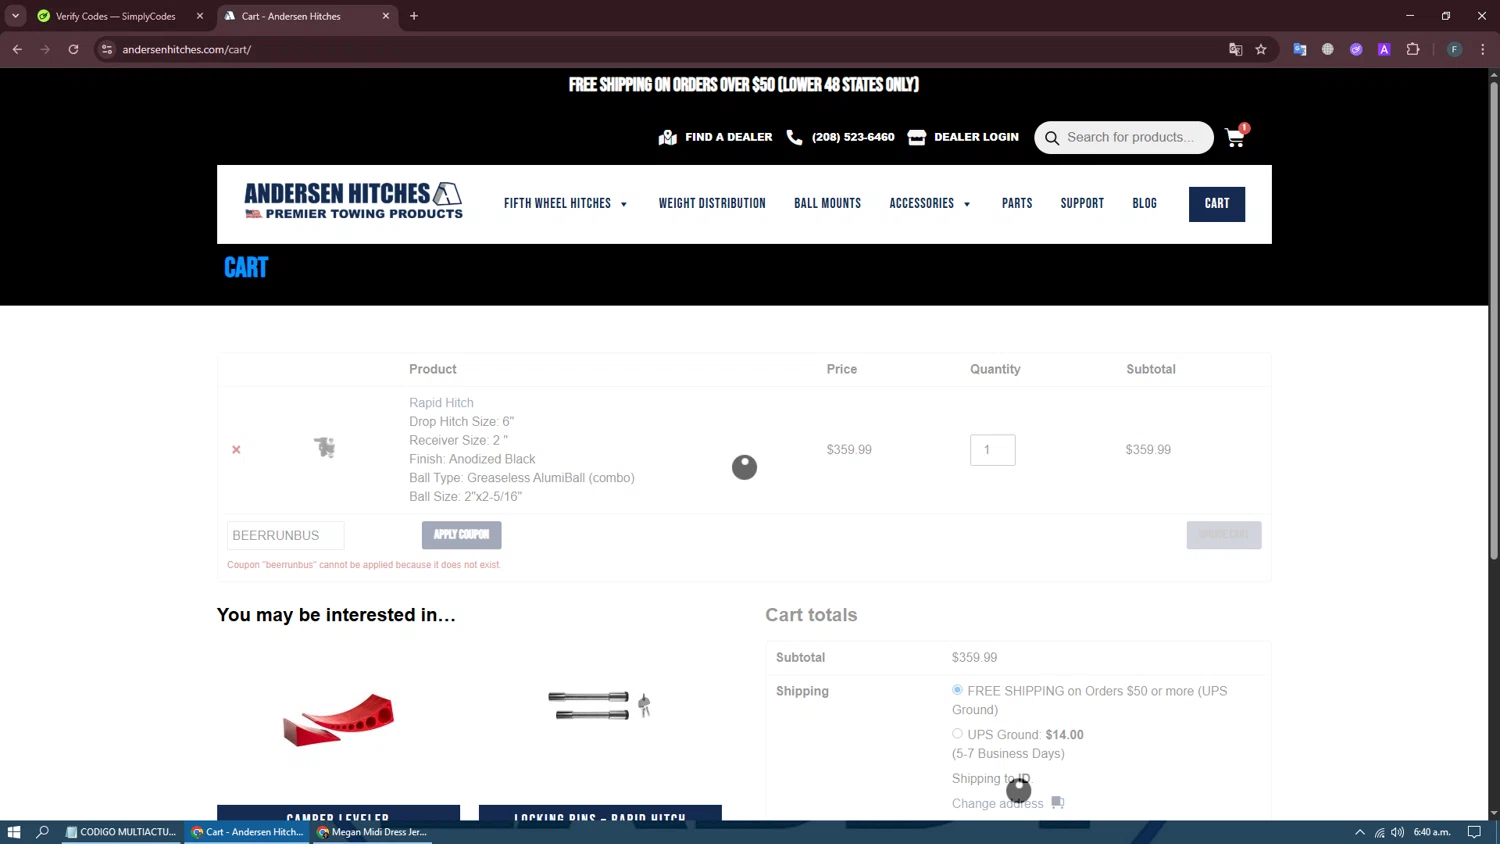Click the taskbar network icon
Screen dimensions: 1500x844
pos(1379,832)
